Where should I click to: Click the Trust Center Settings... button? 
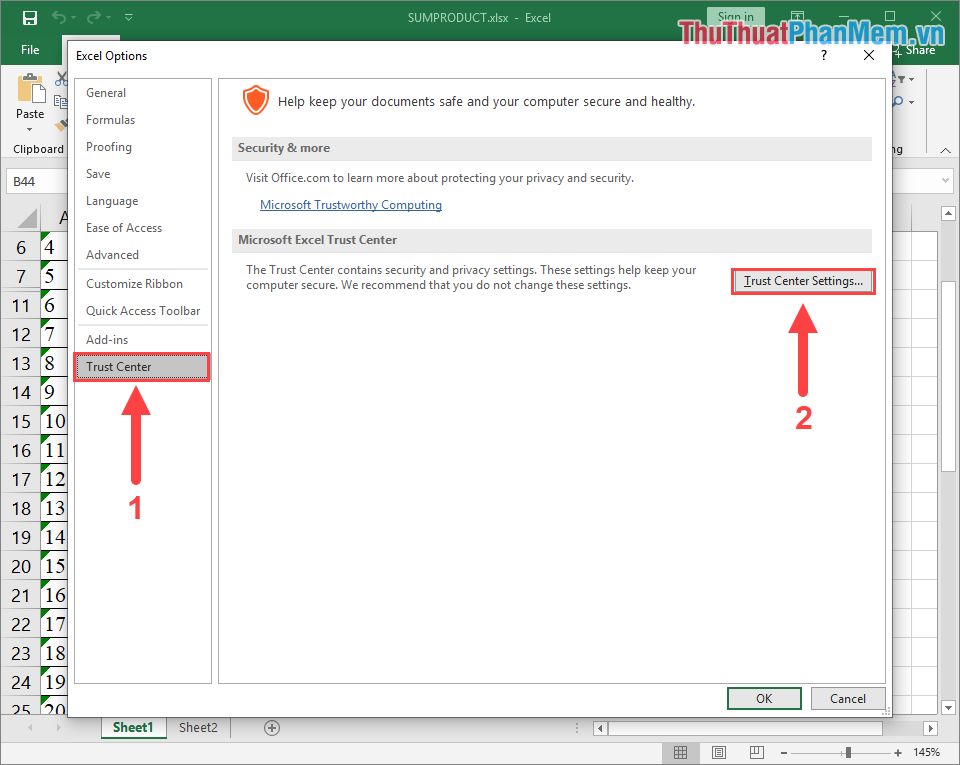tap(803, 281)
